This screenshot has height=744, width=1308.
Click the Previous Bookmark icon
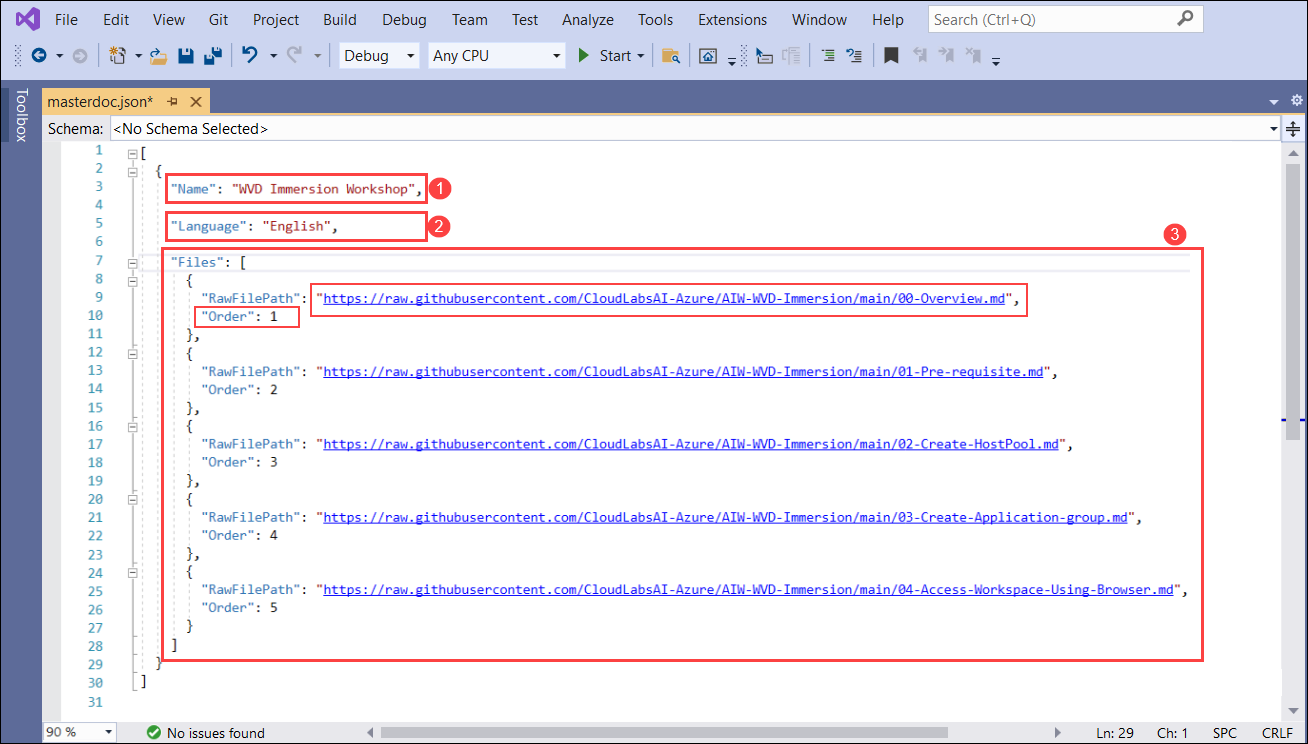920,56
